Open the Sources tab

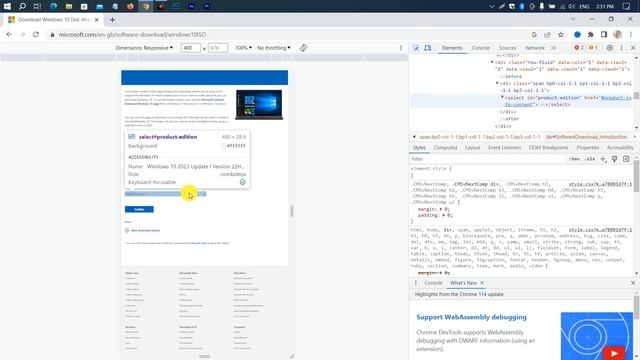point(507,48)
